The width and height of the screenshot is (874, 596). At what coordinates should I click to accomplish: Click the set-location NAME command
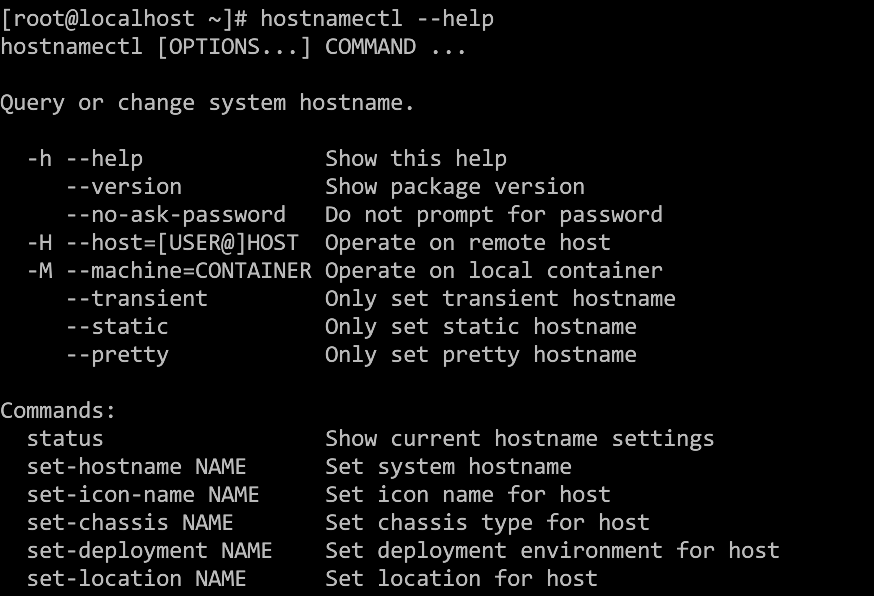tap(137, 579)
